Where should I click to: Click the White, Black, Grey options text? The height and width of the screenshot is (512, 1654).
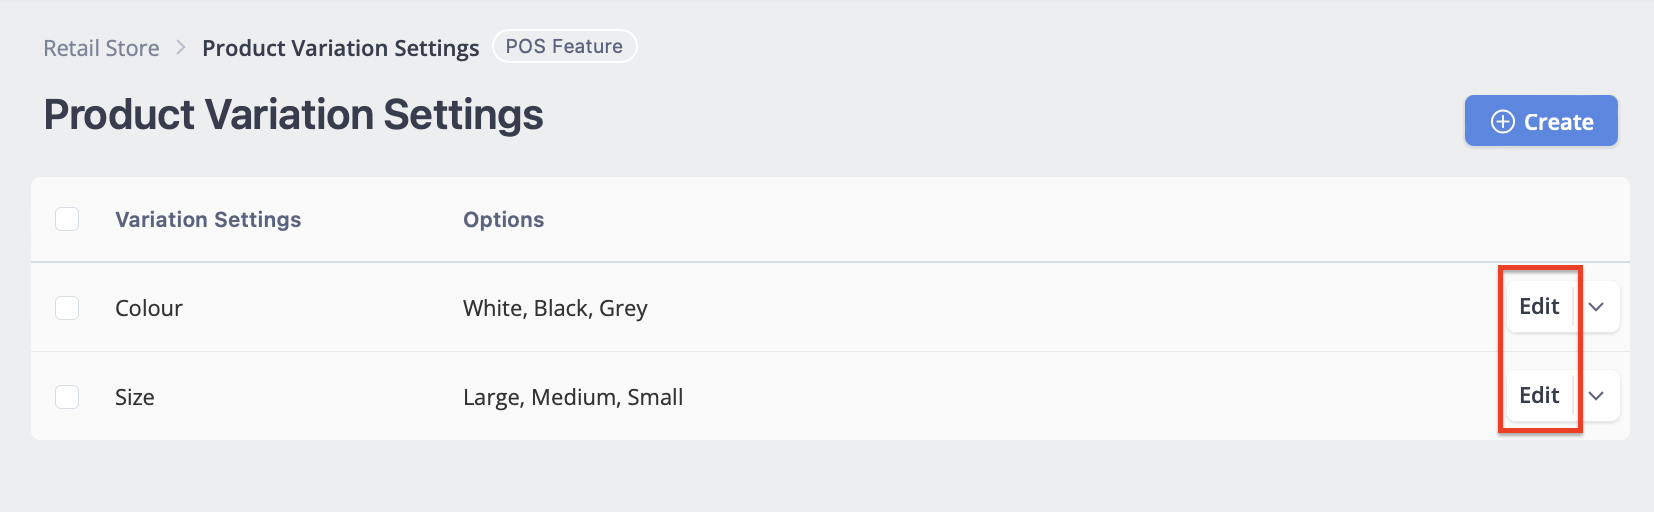[x=555, y=308]
